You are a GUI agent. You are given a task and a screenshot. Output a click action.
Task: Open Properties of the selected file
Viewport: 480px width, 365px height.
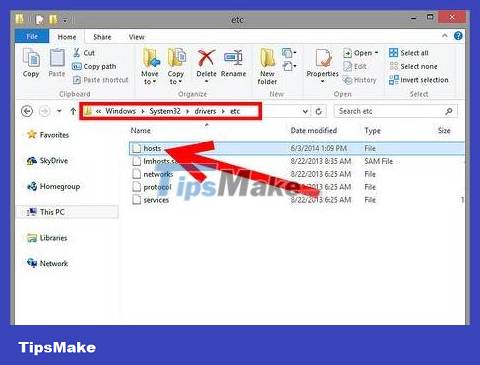click(322, 66)
